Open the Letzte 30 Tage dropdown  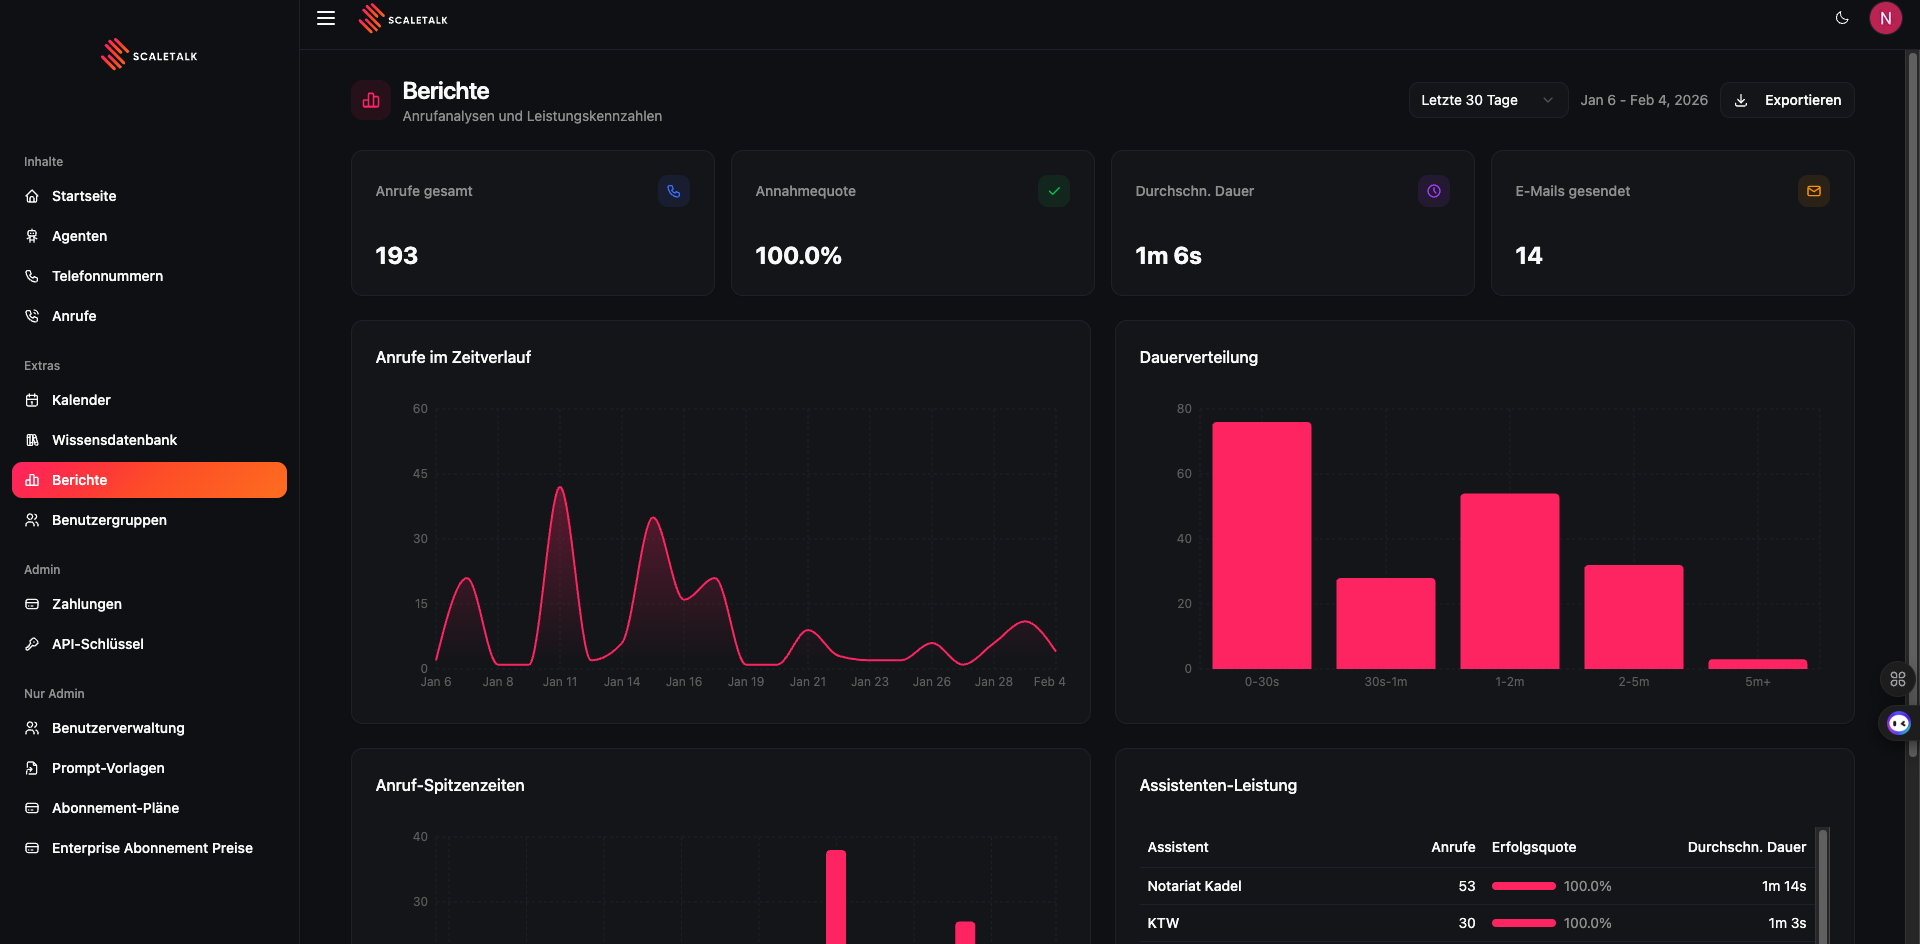click(1488, 100)
